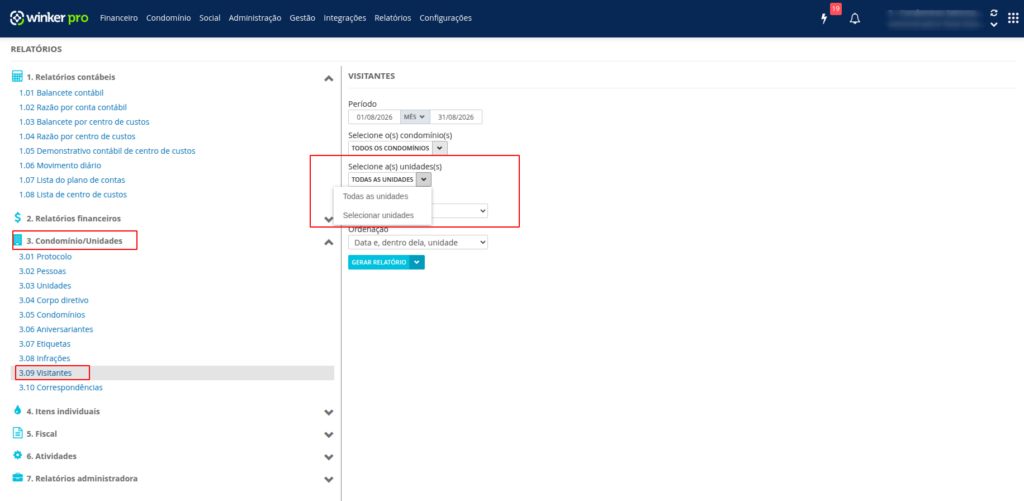Click the end date field 31/08/2026

pos(456,117)
